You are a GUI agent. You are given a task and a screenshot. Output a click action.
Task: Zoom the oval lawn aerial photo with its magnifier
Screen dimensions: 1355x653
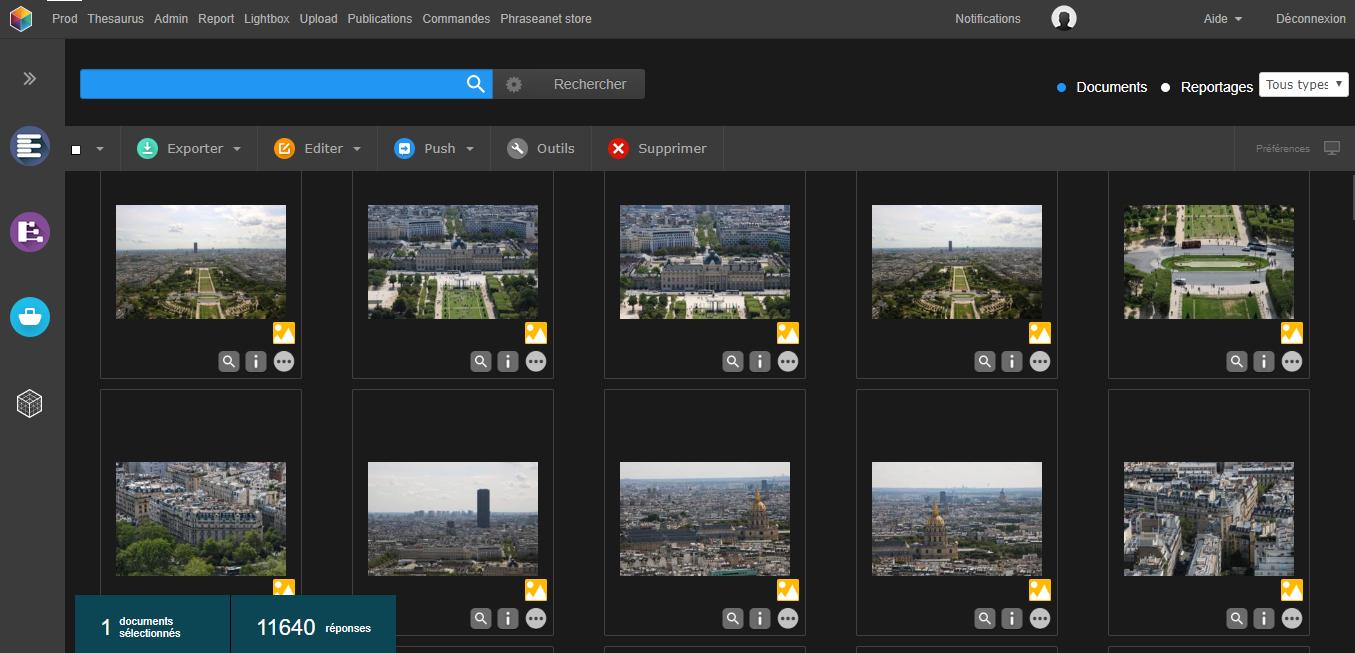coord(1237,361)
